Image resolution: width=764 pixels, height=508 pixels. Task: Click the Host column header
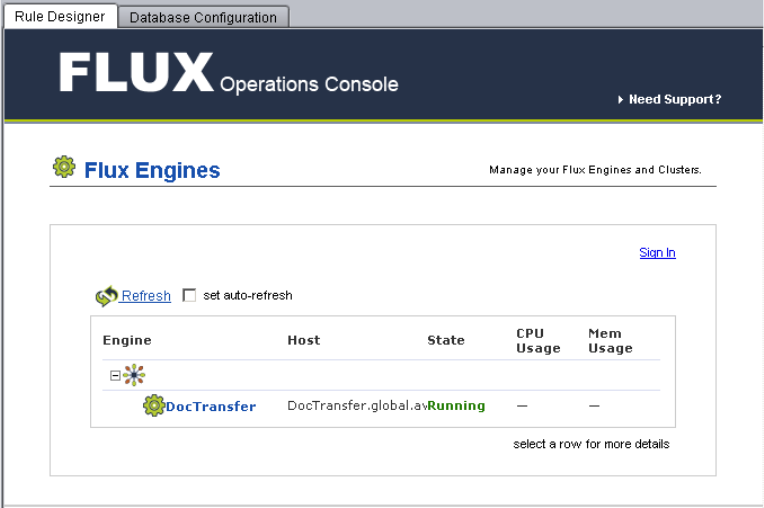pos(304,340)
